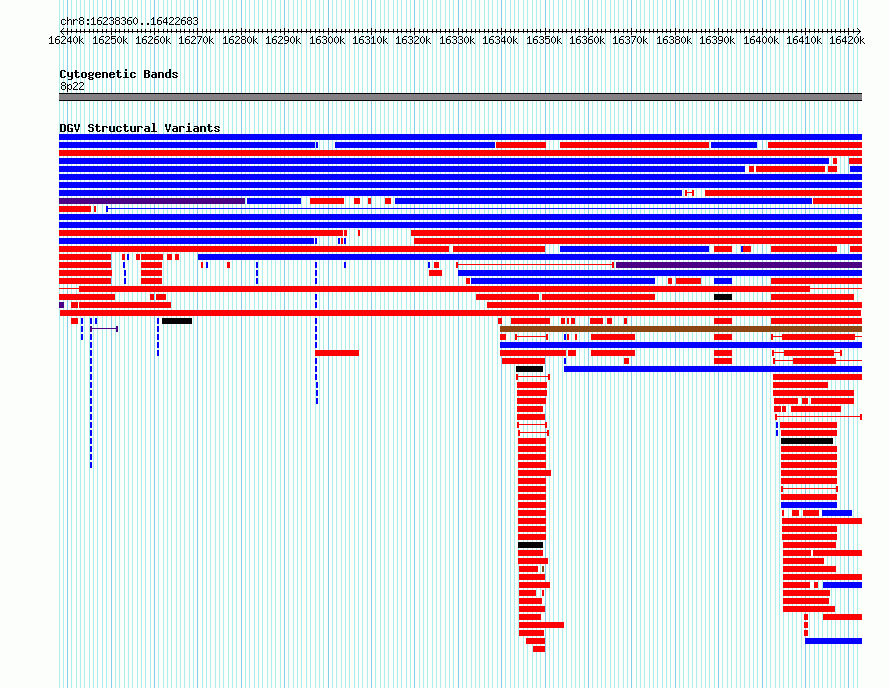890x688 pixels.
Task: Click the 16250k ruler label
Action: tap(110, 40)
